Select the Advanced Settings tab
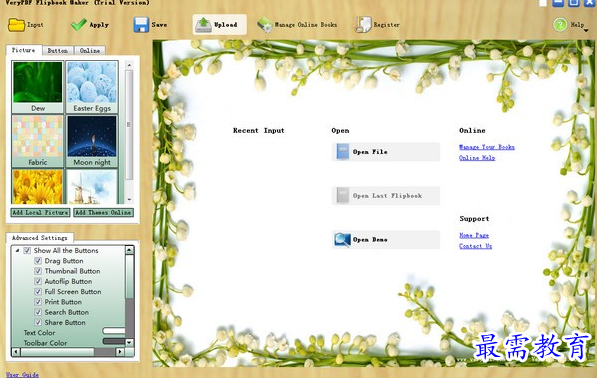This screenshot has width=597, height=378. [x=40, y=238]
